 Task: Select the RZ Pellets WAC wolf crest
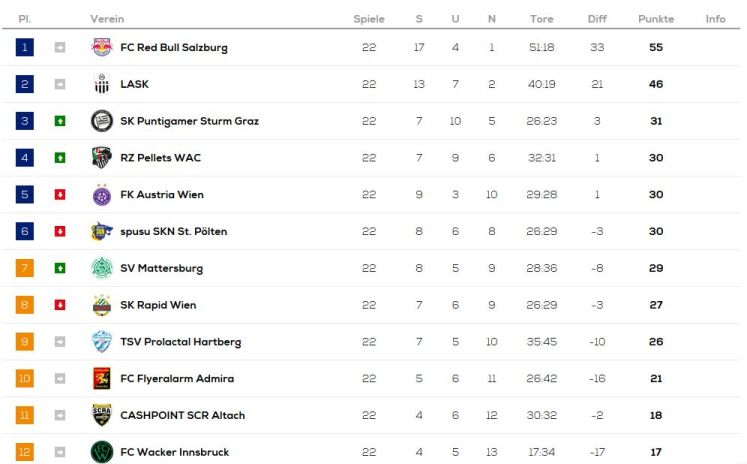pyautogui.click(x=102, y=158)
